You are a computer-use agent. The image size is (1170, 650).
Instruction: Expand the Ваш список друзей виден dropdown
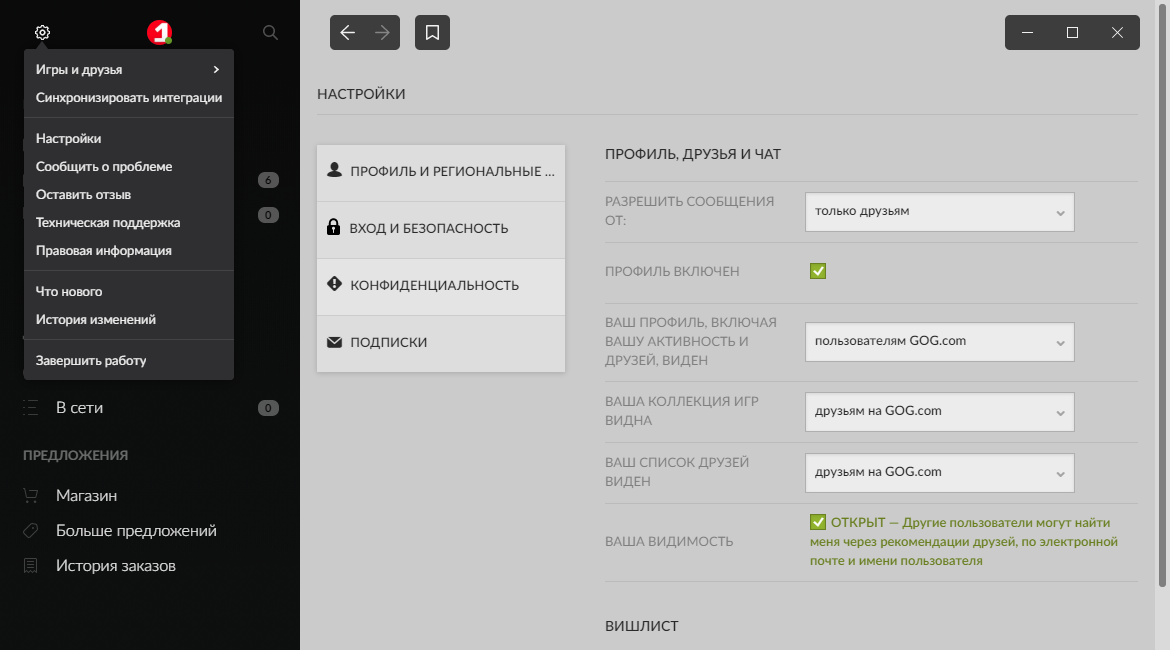click(x=939, y=472)
